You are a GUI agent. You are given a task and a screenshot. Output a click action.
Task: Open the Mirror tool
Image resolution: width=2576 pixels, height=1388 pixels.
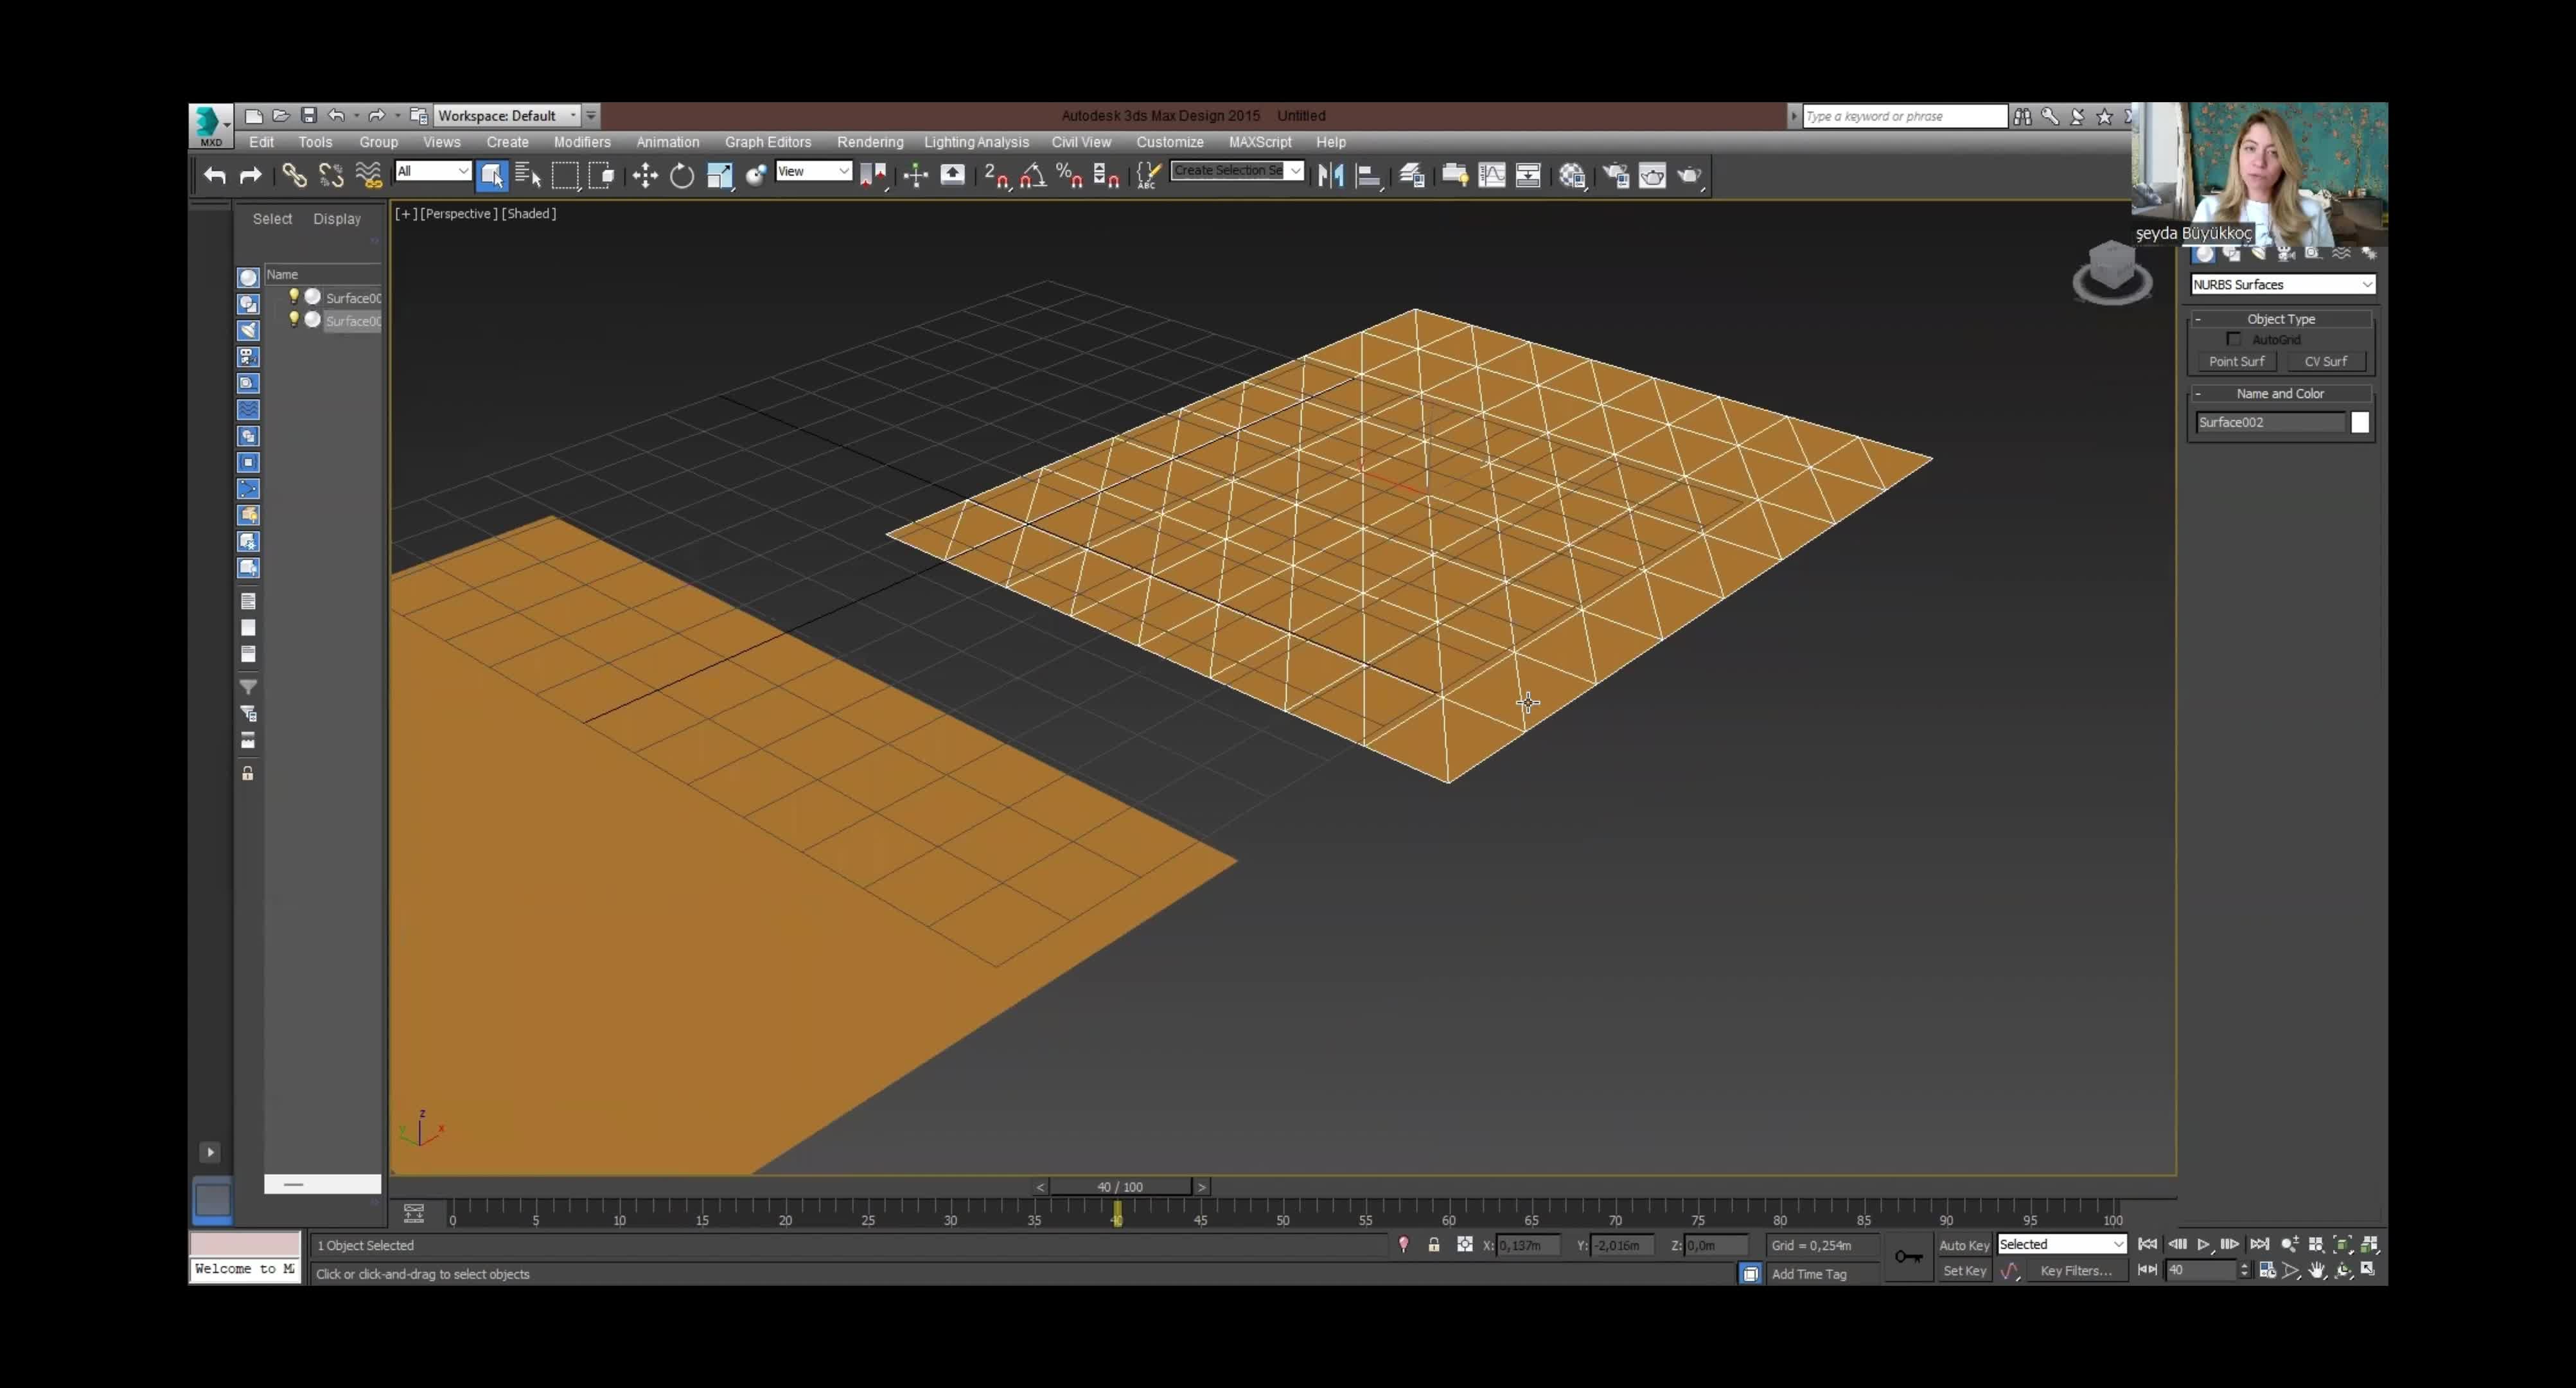pos(1331,176)
